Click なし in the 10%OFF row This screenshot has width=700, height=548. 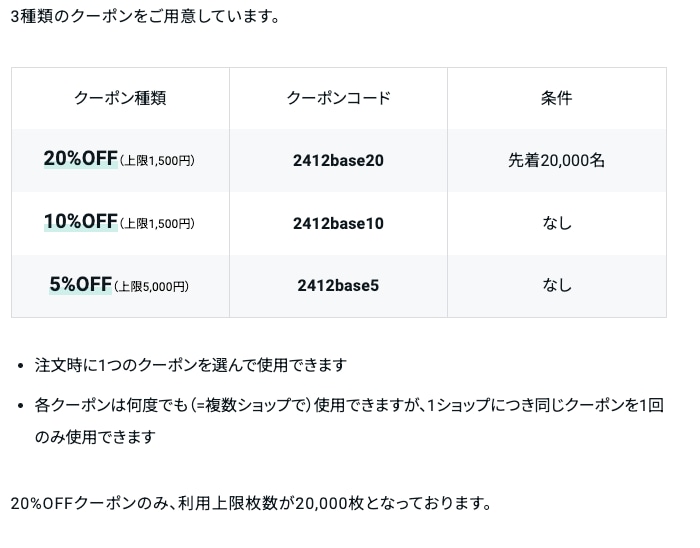pos(557,223)
